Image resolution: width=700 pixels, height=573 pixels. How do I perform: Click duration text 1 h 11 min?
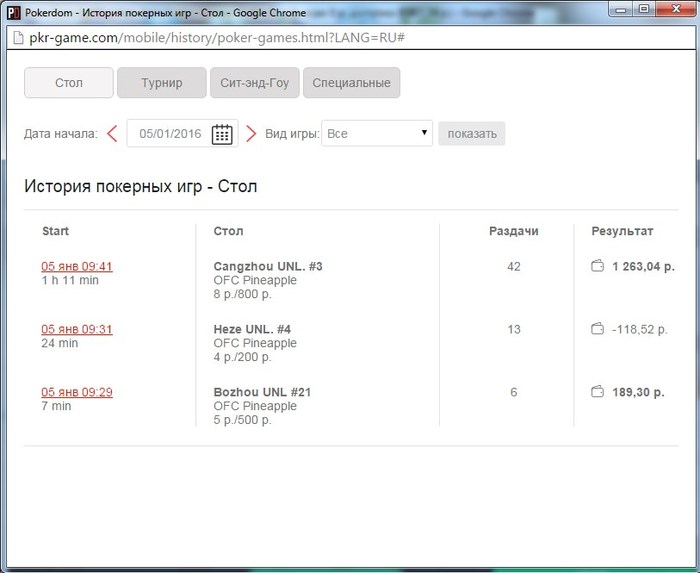tap(70, 280)
